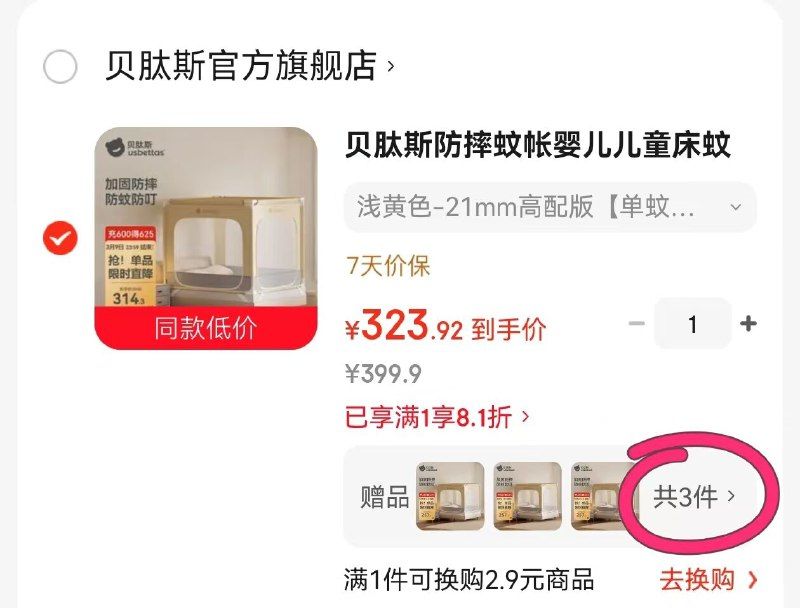Image resolution: width=800 pixels, height=608 pixels.
Task: Open the second gift thumbnail
Action: click(x=528, y=496)
